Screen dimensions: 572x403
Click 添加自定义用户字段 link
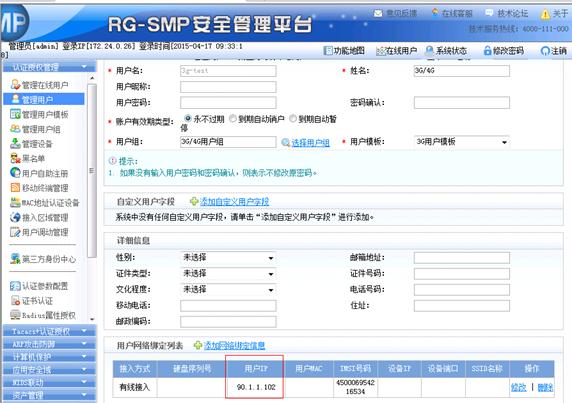234,201
